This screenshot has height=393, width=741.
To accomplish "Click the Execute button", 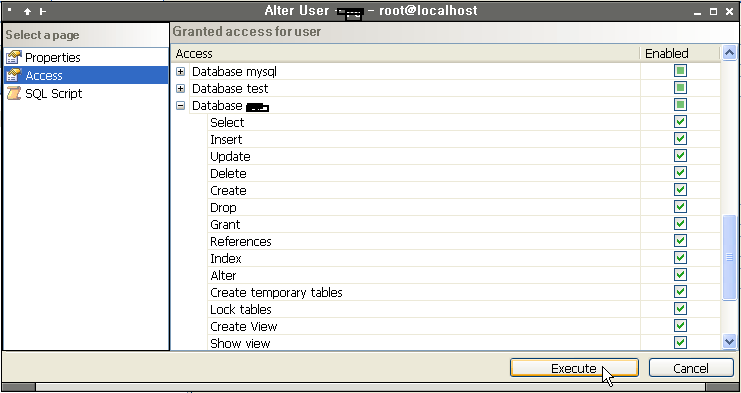I will (x=574, y=368).
